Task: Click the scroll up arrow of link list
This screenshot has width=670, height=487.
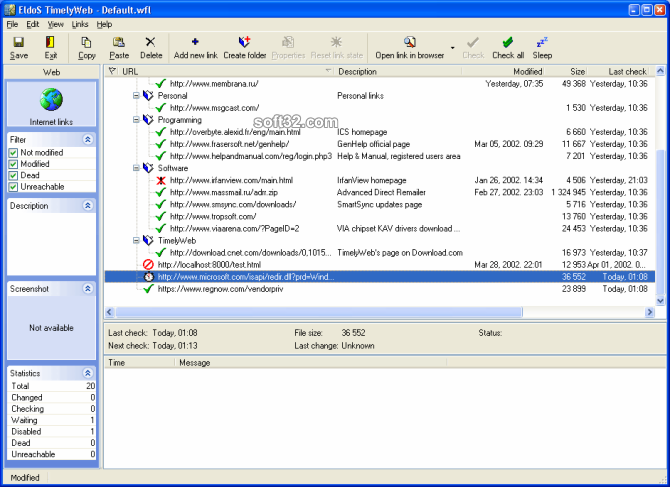Action: [x=660, y=71]
